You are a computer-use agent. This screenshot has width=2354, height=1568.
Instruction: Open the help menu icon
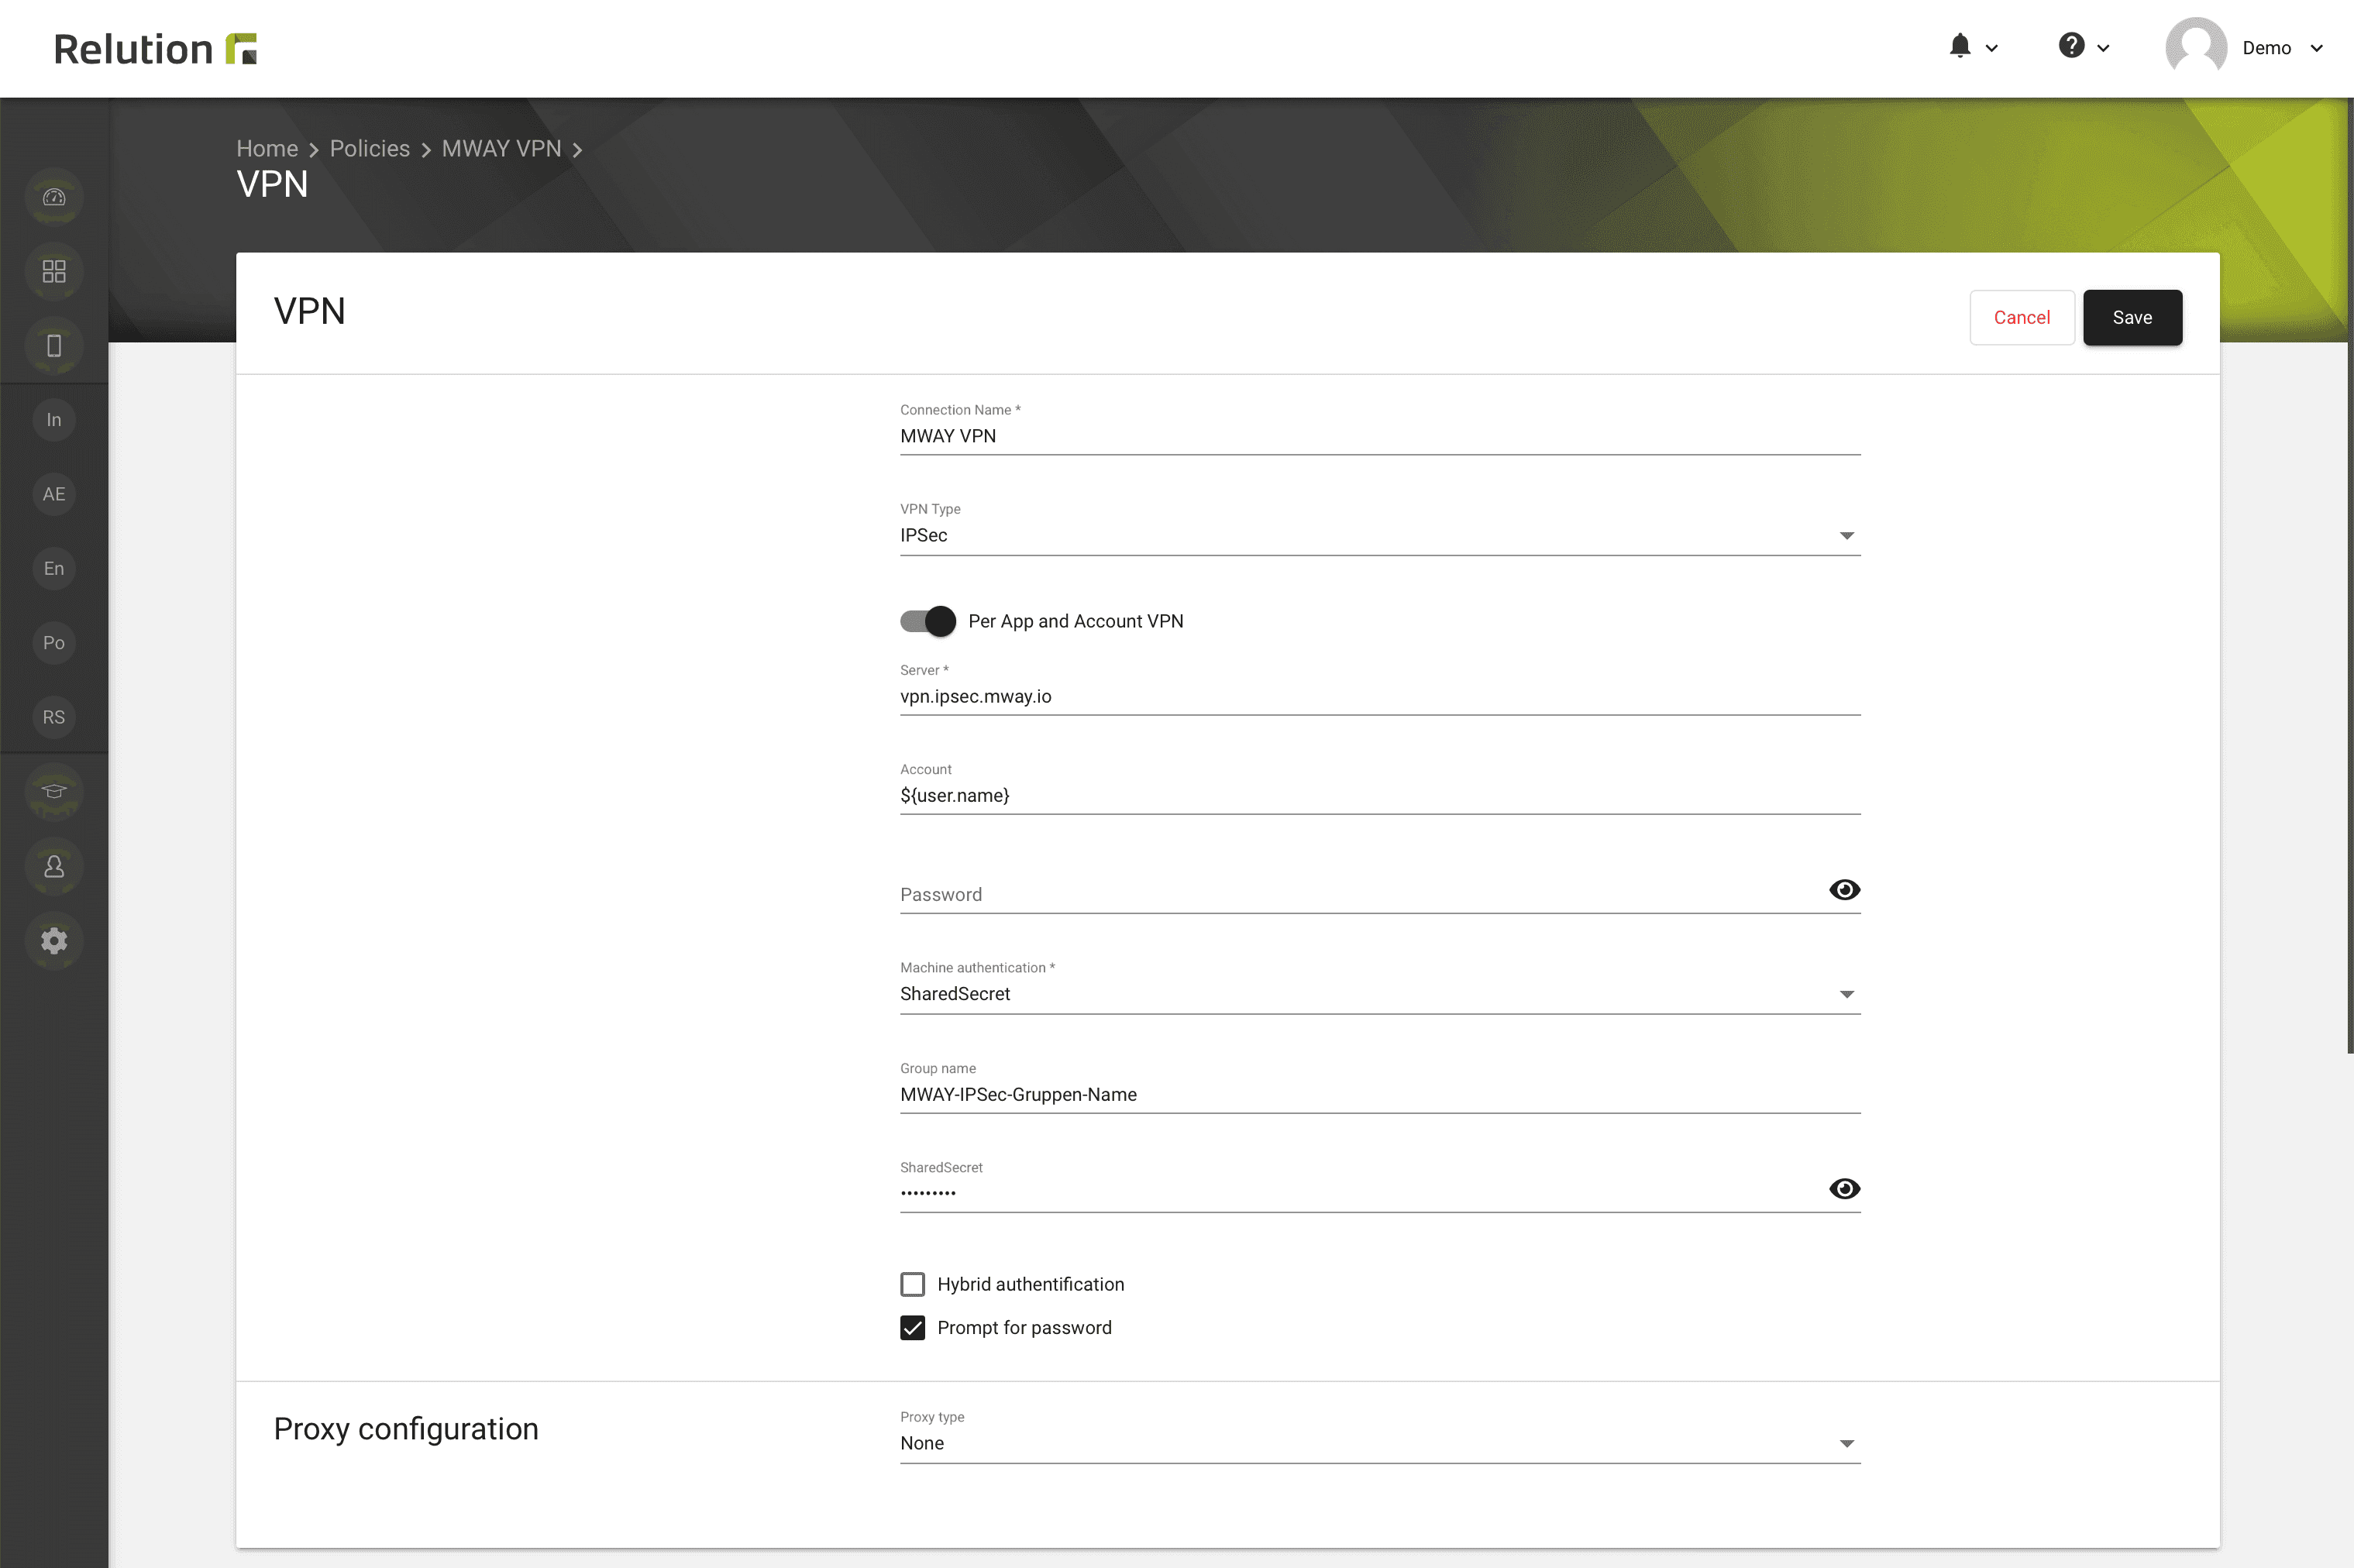tap(2072, 47)
